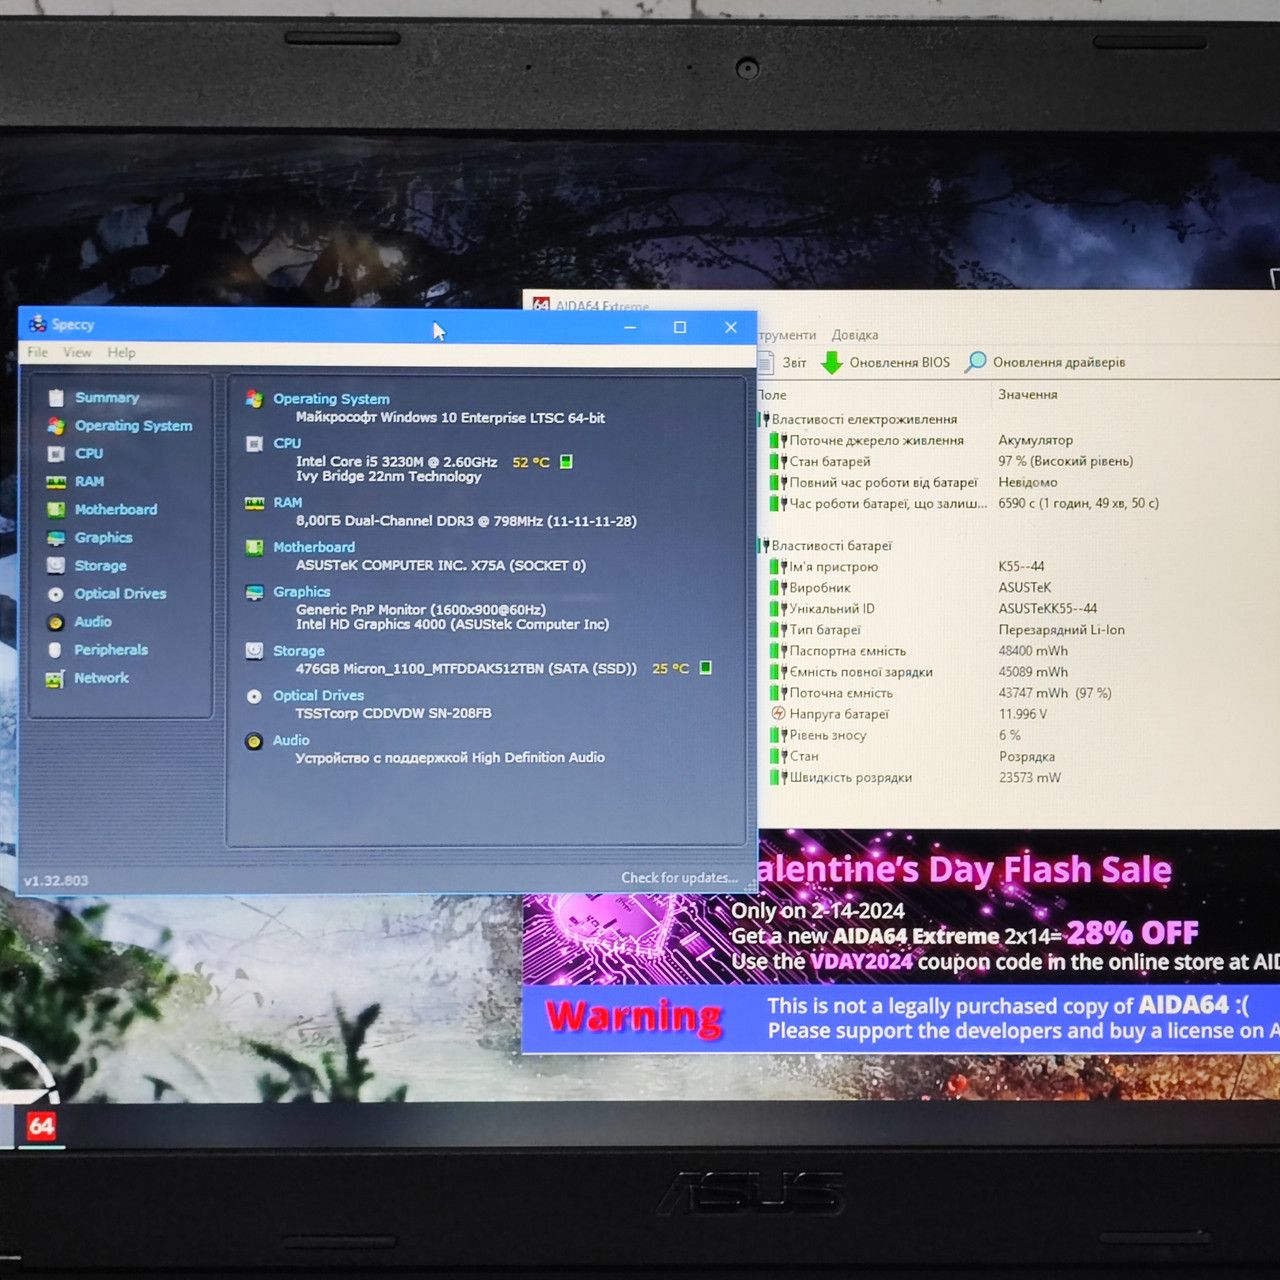The width and height of the screenshot is (1280, 1280).
Task: Open the Довідка menu in AIDA64
Action: (855, 335)
